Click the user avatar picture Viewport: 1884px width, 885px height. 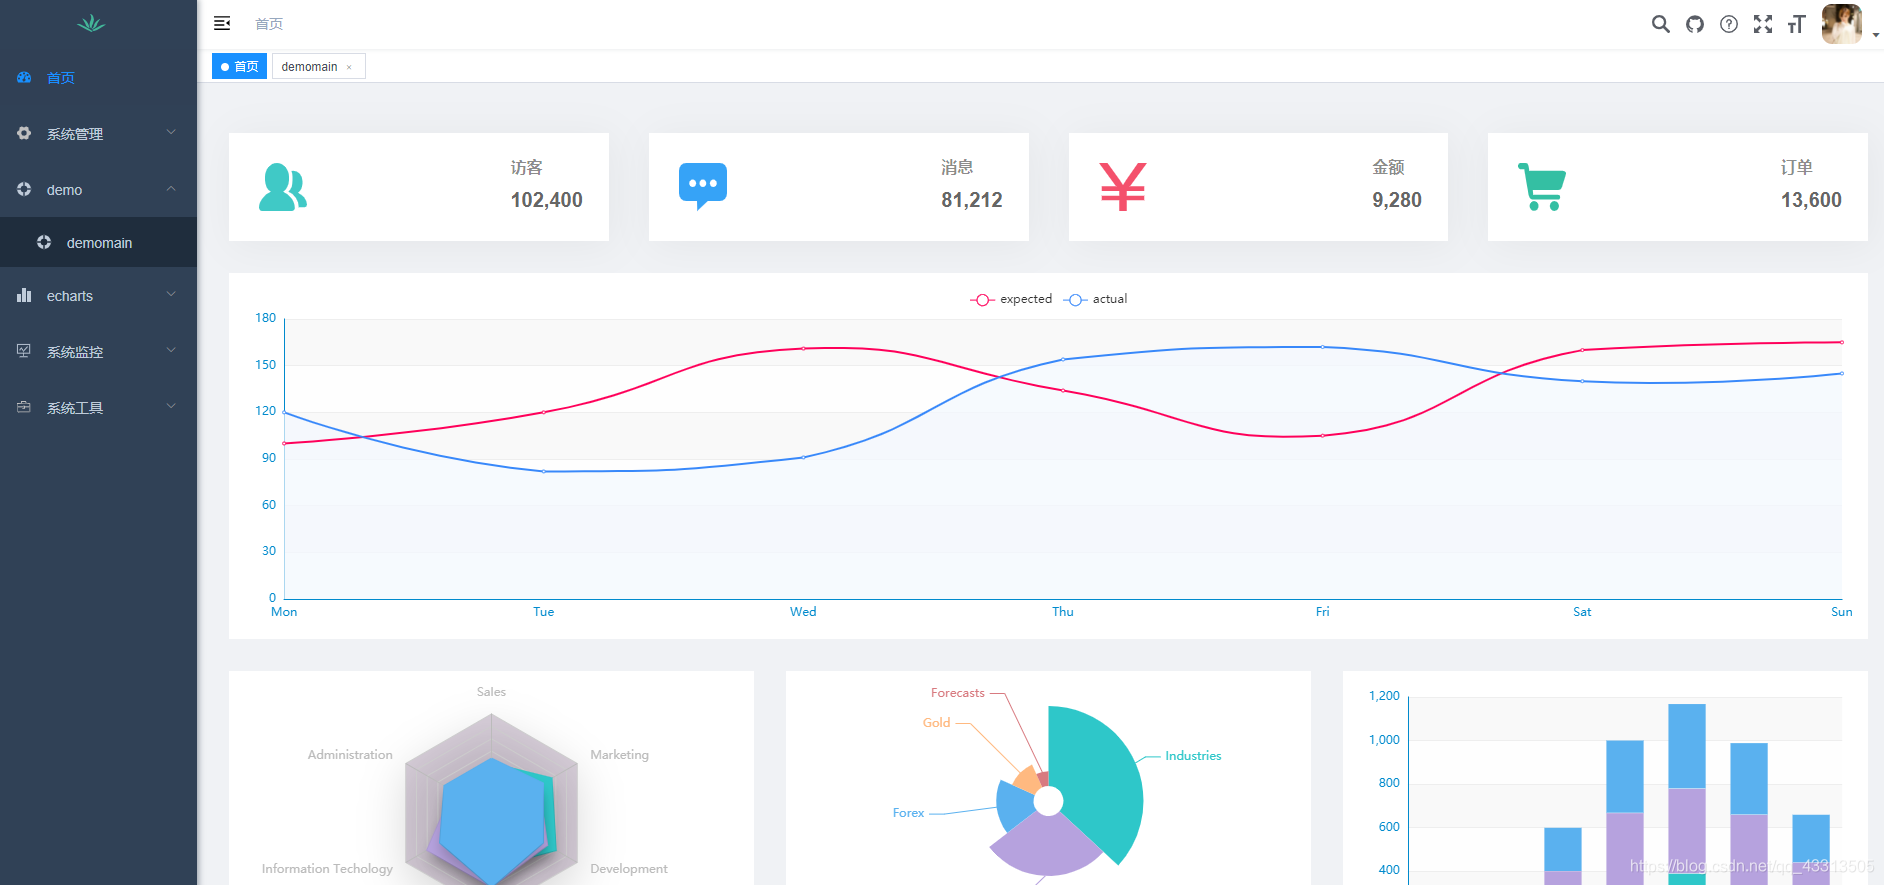[1841, 24]
